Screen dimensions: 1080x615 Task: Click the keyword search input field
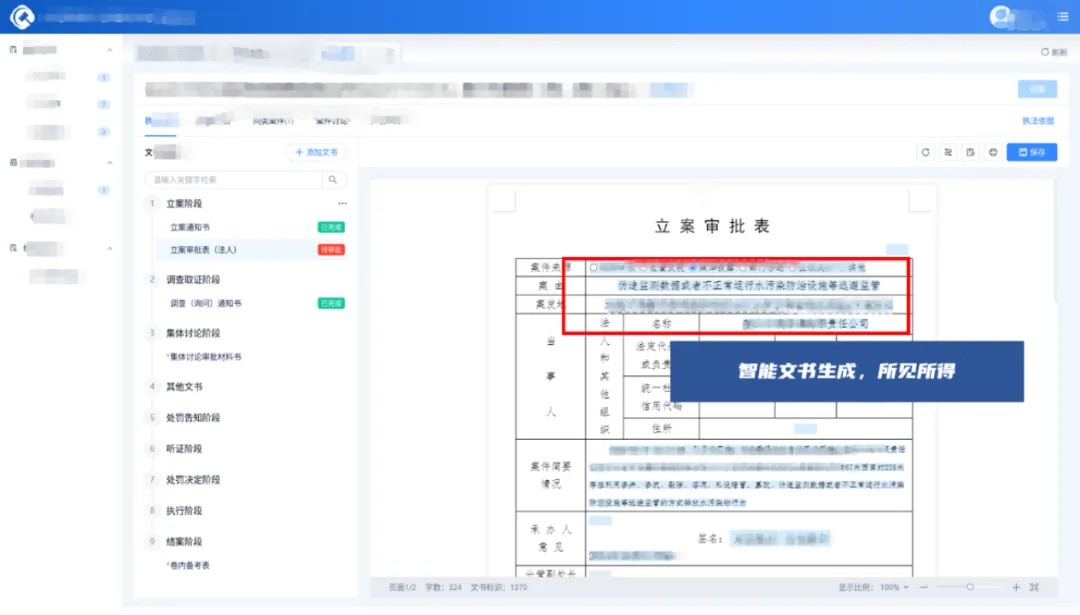point(233,180)
